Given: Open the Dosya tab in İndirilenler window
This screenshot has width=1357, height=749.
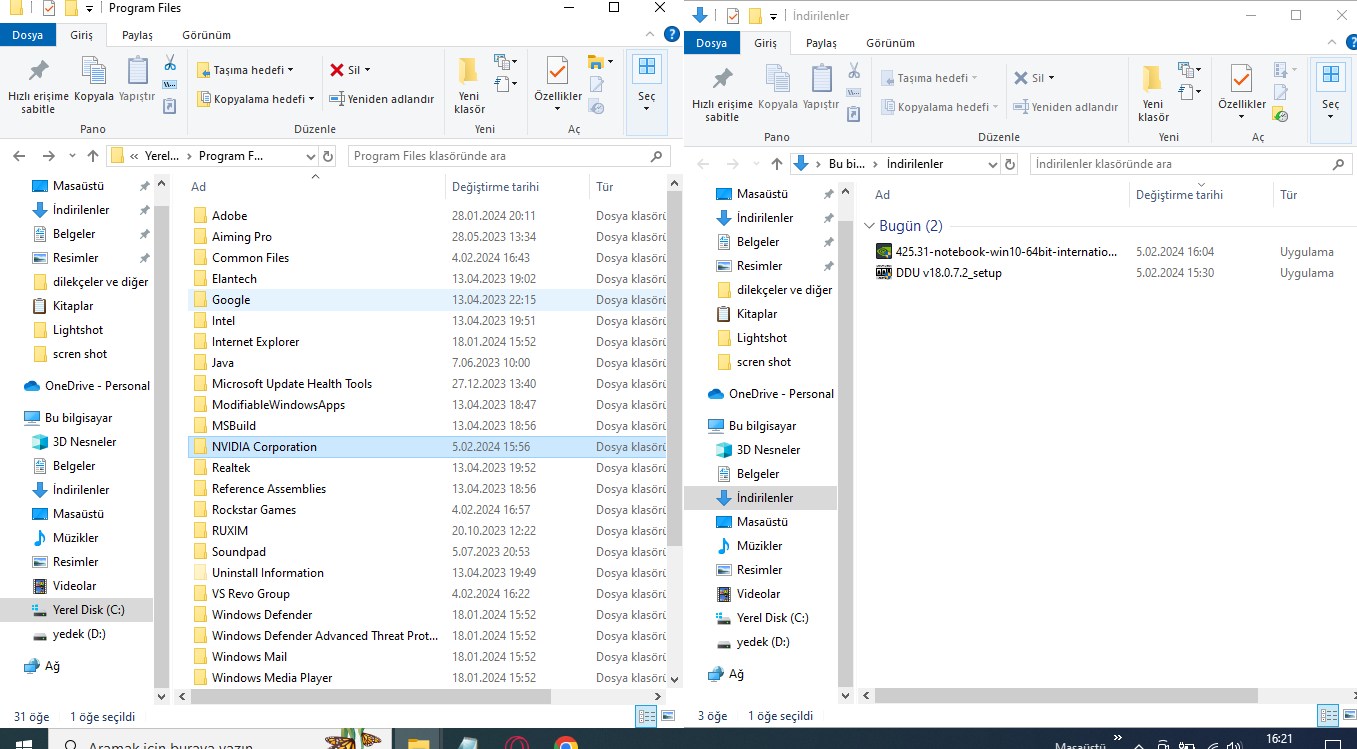Looking at the screenshot, I should pyautogui.click(x=712, y=43).
